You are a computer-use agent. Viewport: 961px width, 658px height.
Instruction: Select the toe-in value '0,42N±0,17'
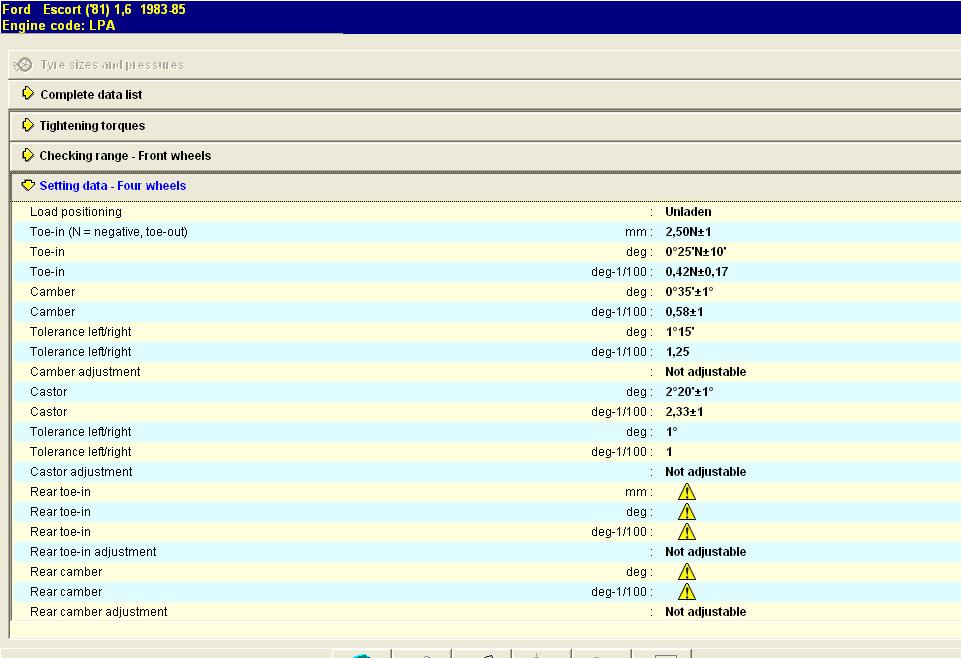point(697,272)
